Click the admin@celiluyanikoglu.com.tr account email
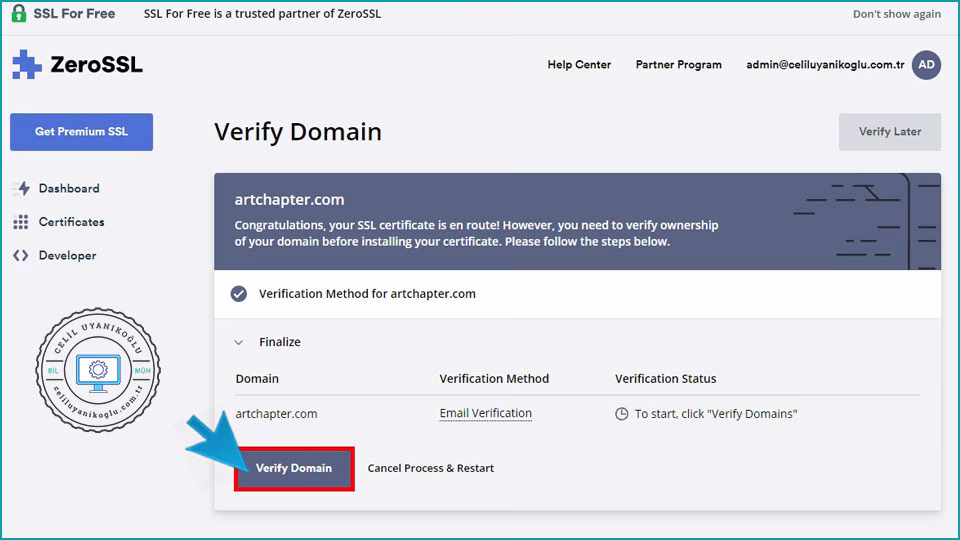The width and height of the screenshot is (960, 540). click(x=824, y=65)
